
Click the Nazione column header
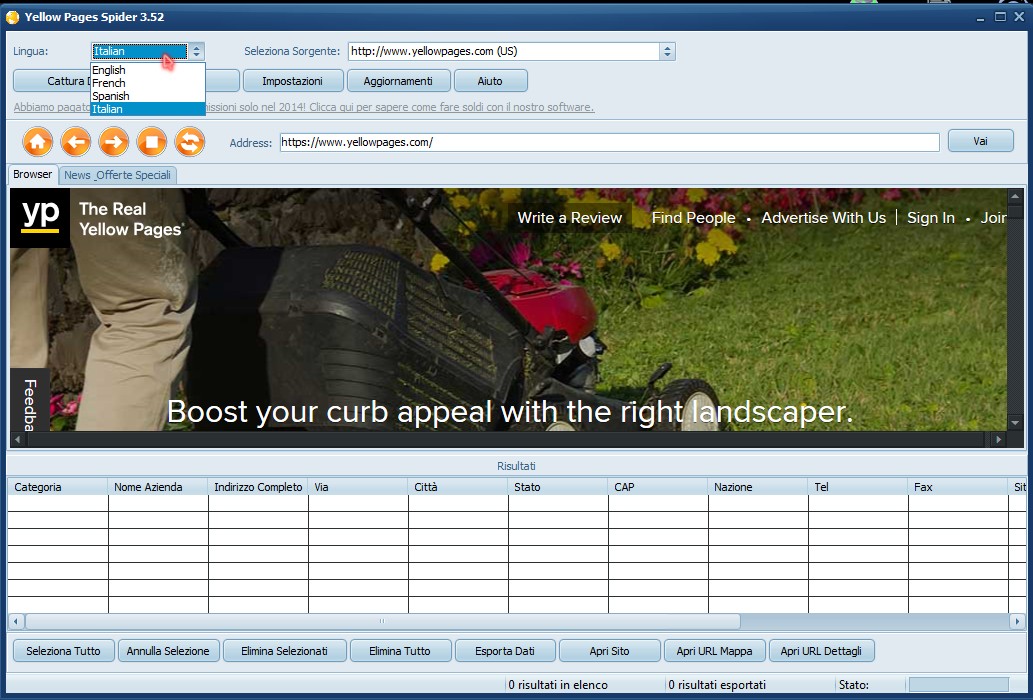coord(758,487)
